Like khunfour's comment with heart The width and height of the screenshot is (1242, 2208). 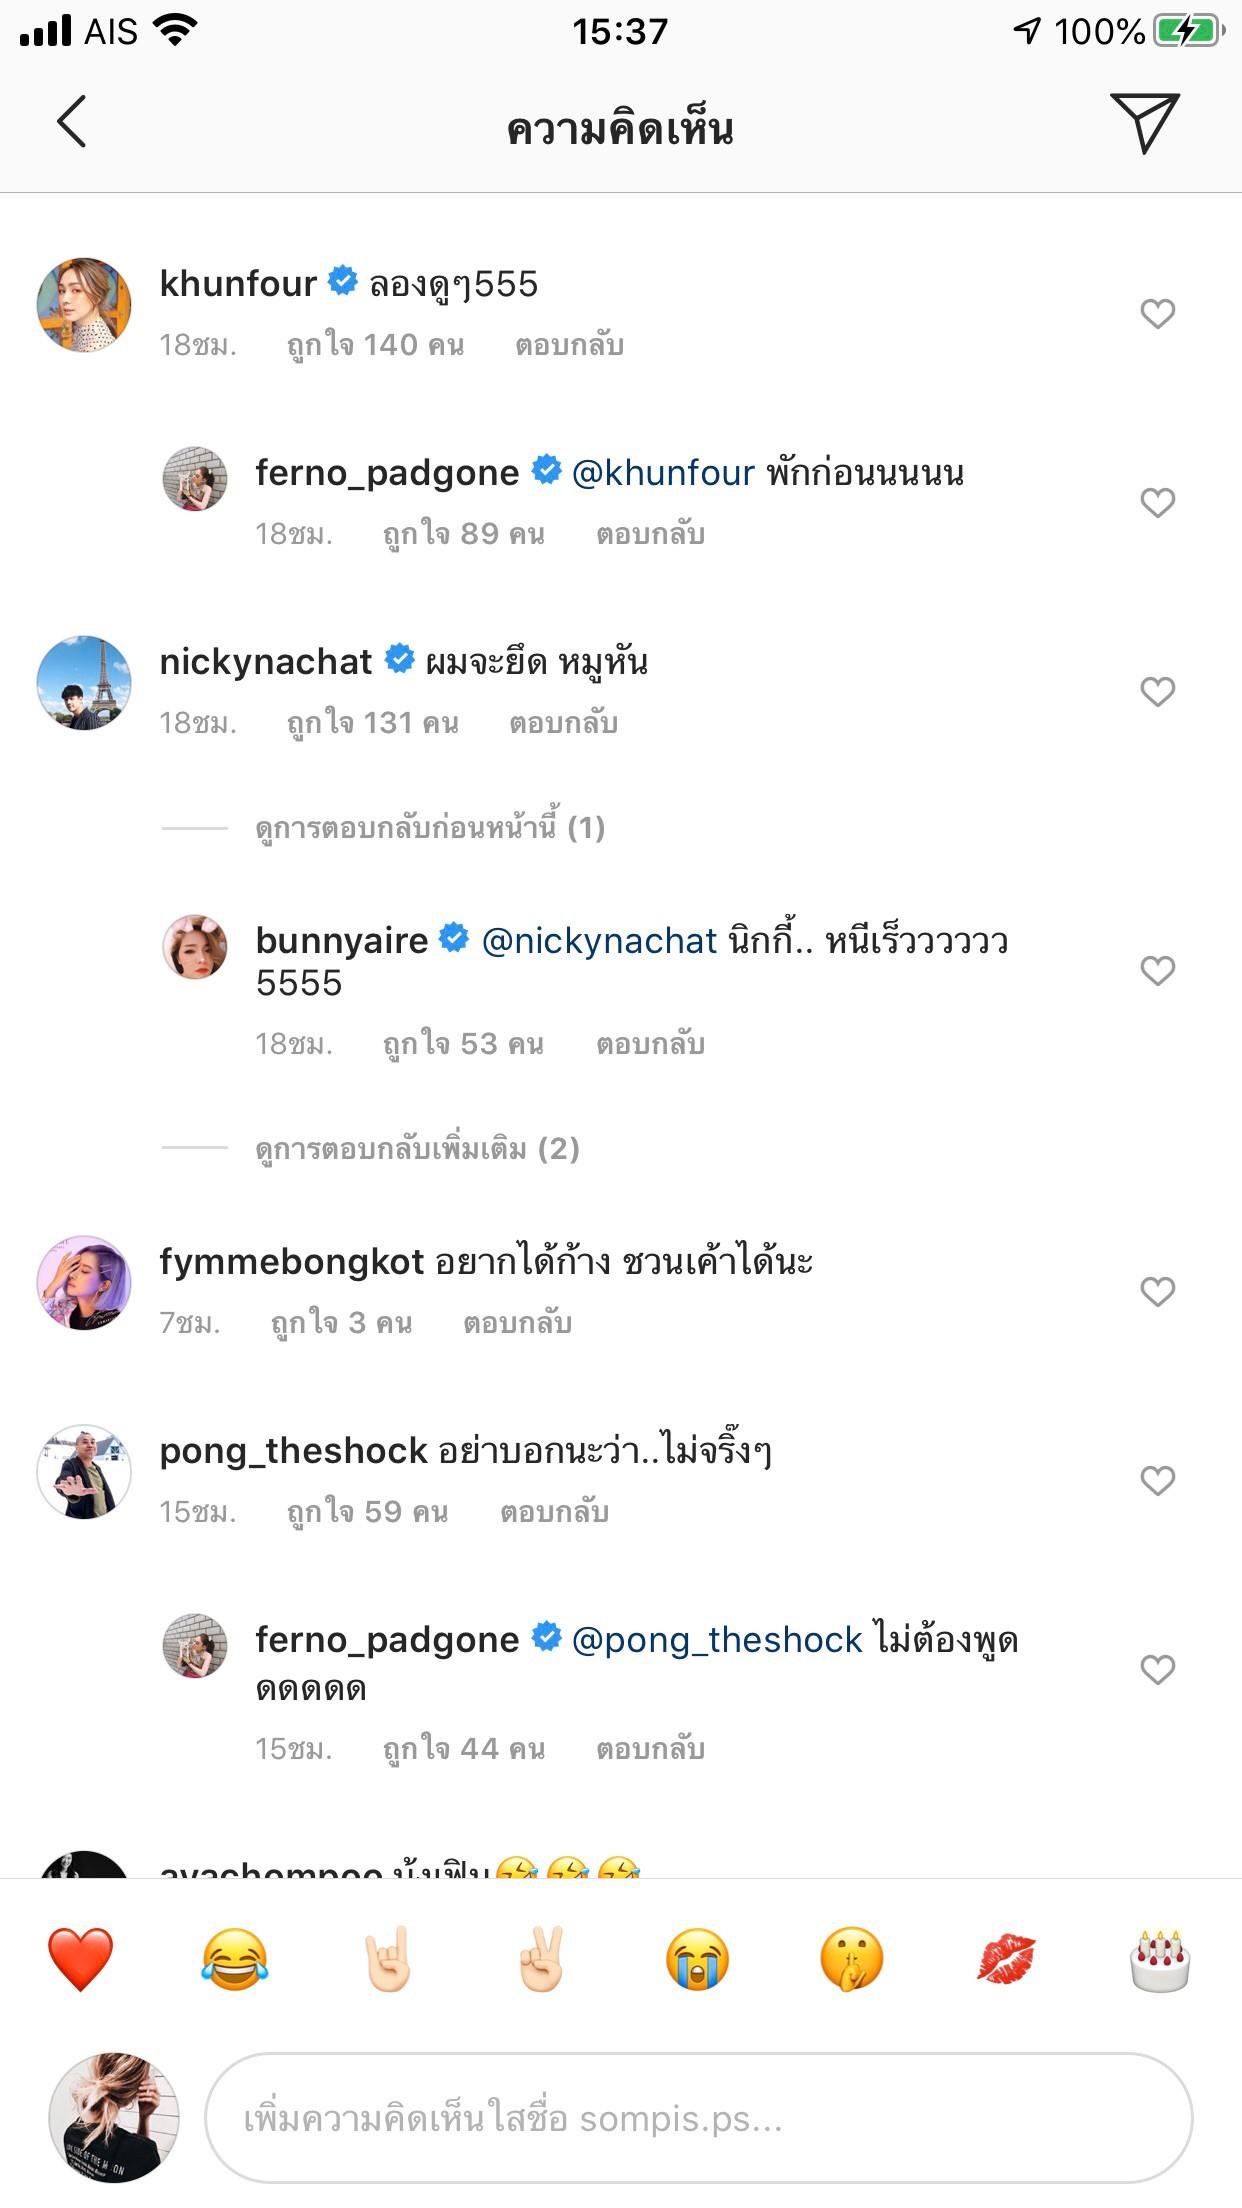coord(1157,314)
